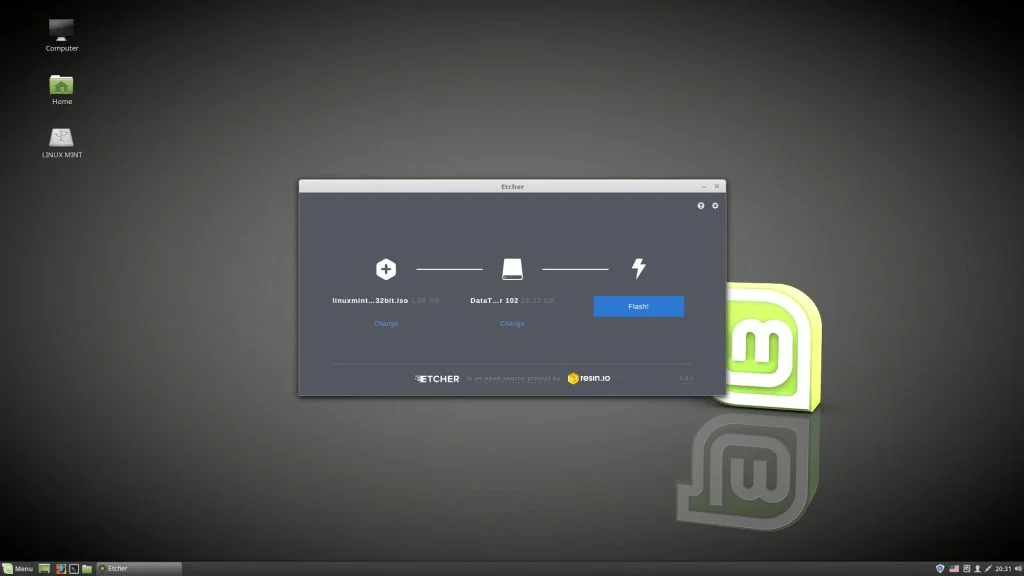Click the drive icon in Etcher
1024x576 pixels.
pos(512,269)
